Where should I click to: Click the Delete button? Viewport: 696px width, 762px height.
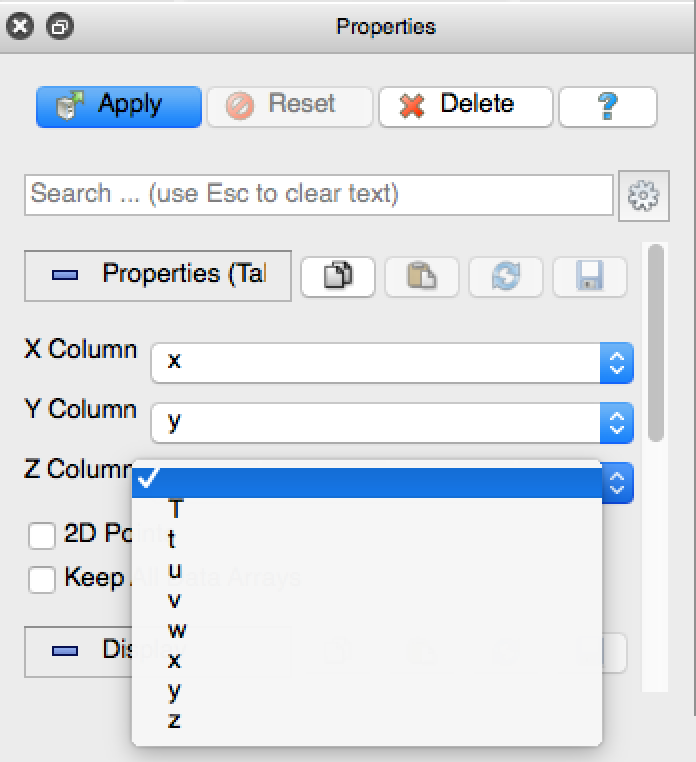point(465,105)
